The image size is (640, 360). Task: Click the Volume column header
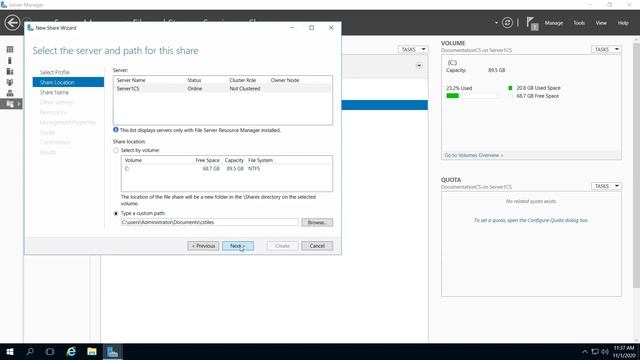(133, 160)
